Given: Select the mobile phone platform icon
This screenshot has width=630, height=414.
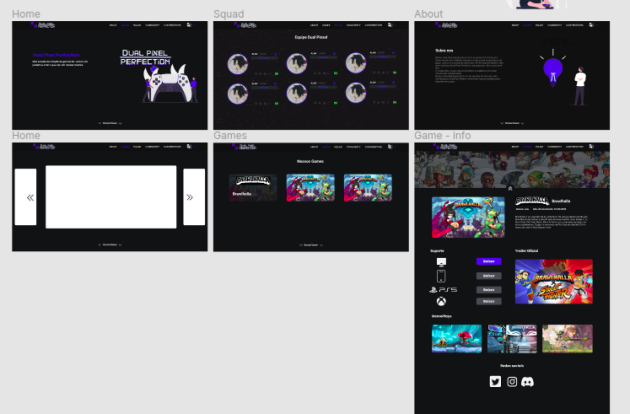Looking at the screenshot, I should (x=441, y=276).
